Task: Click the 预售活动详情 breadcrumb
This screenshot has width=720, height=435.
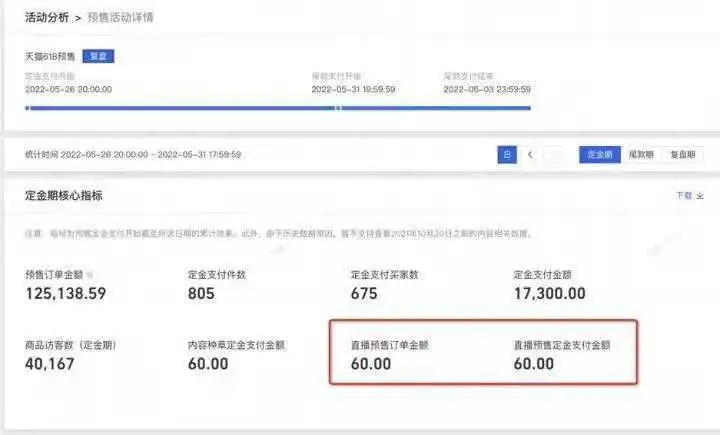Action: coord(120,17)
